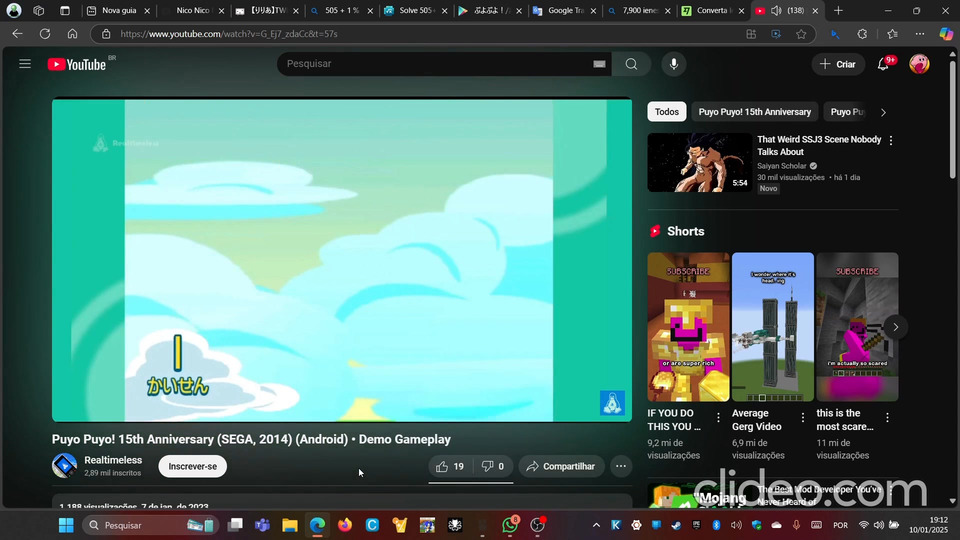Viewport: 960px width, 540px height.
Task: Open browser home page
Action: pos(72,34)
